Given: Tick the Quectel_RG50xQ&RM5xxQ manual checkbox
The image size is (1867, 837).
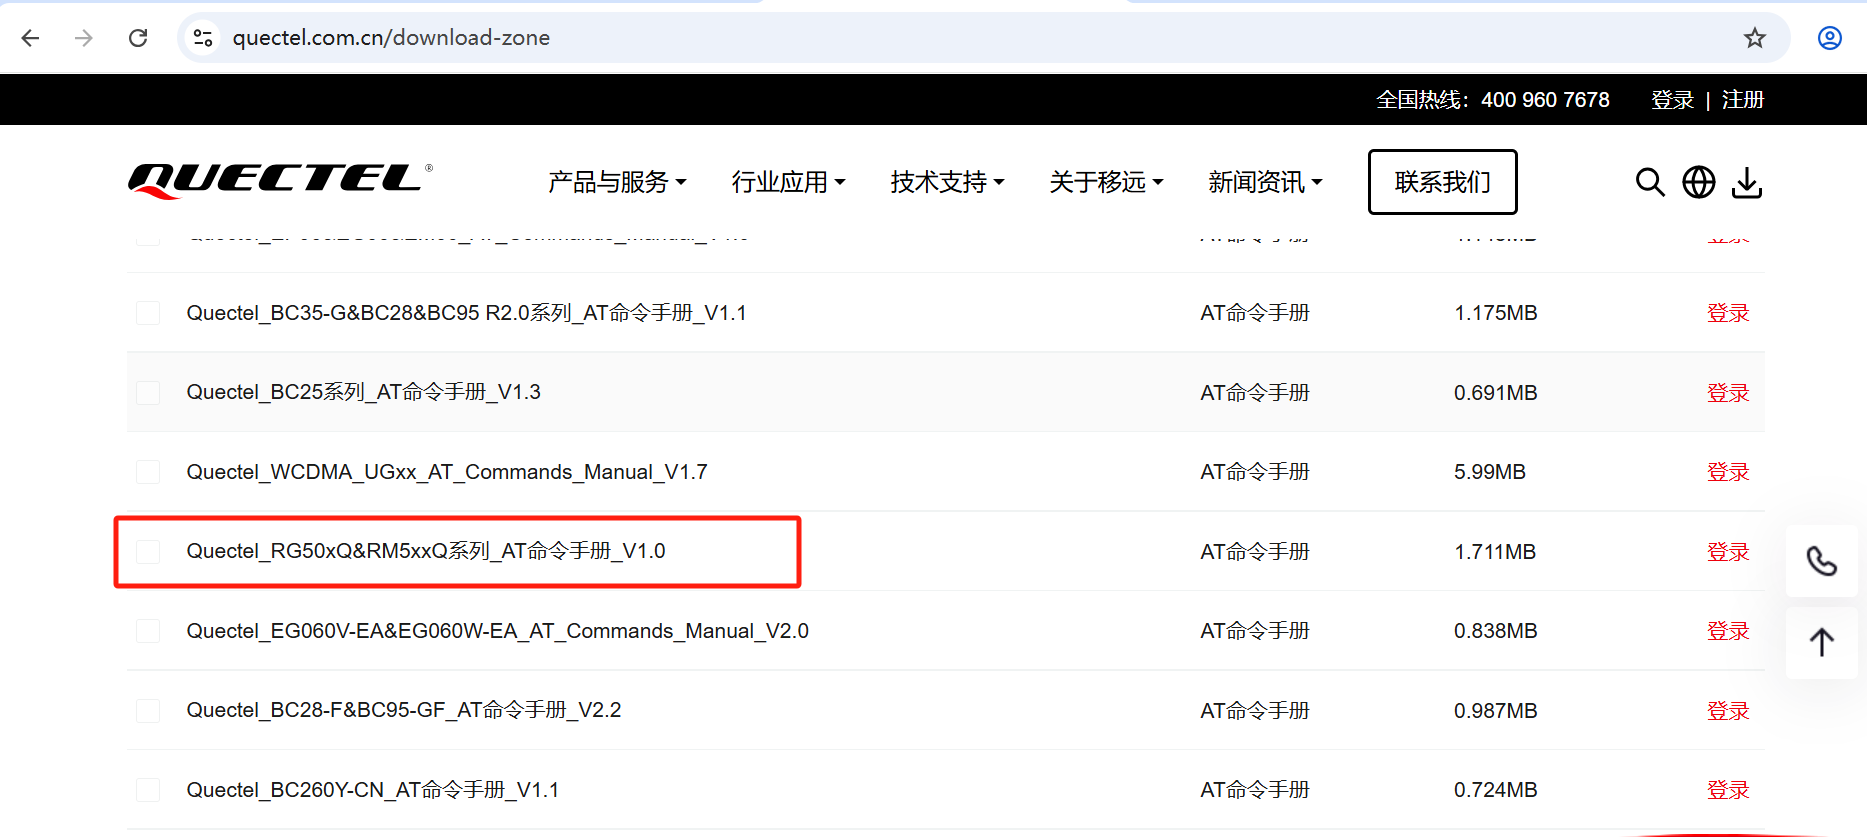Looking at the screenshot, I should pyautogui.click(x=148, y=552).
